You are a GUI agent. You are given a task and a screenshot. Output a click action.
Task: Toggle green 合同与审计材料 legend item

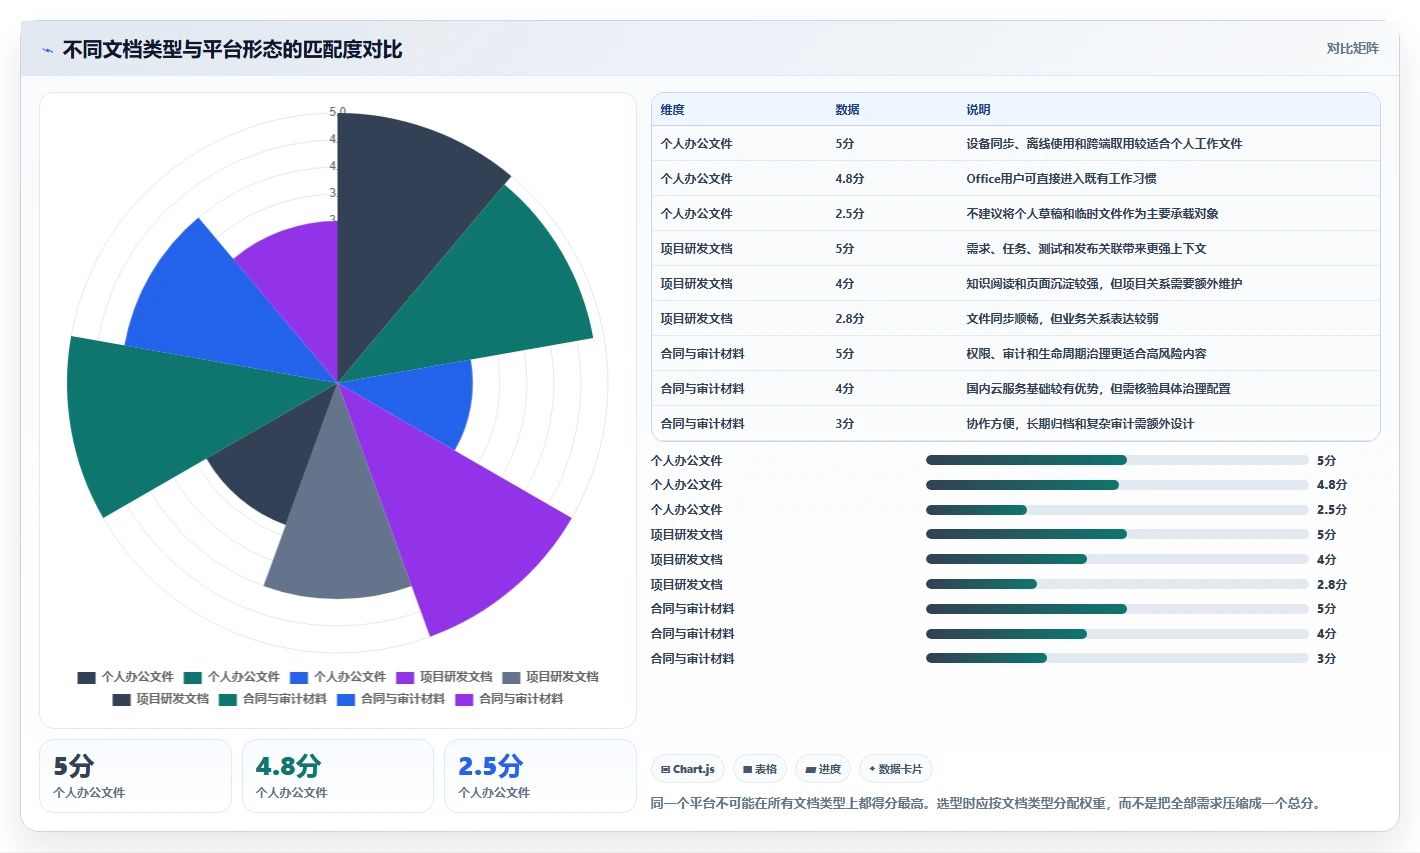tap(273, 699)
